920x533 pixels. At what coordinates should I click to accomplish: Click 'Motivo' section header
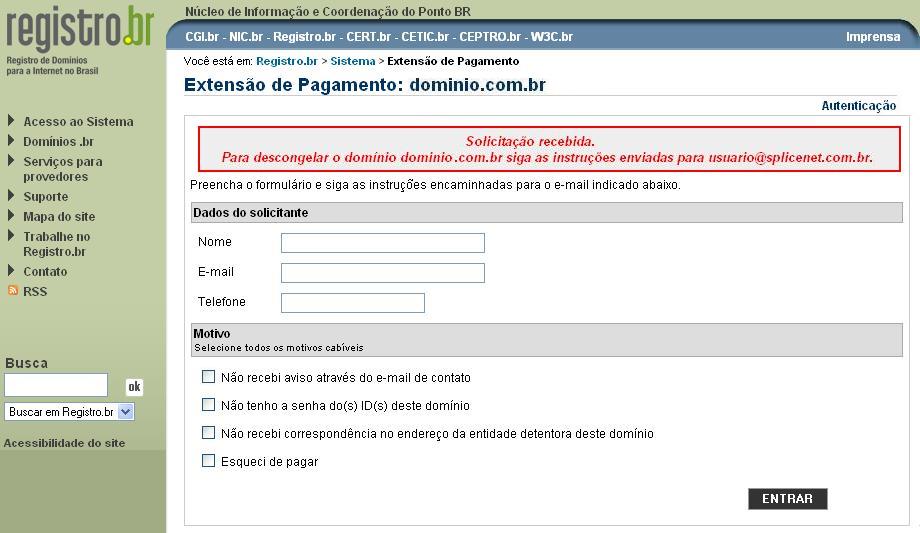point(547,340)
